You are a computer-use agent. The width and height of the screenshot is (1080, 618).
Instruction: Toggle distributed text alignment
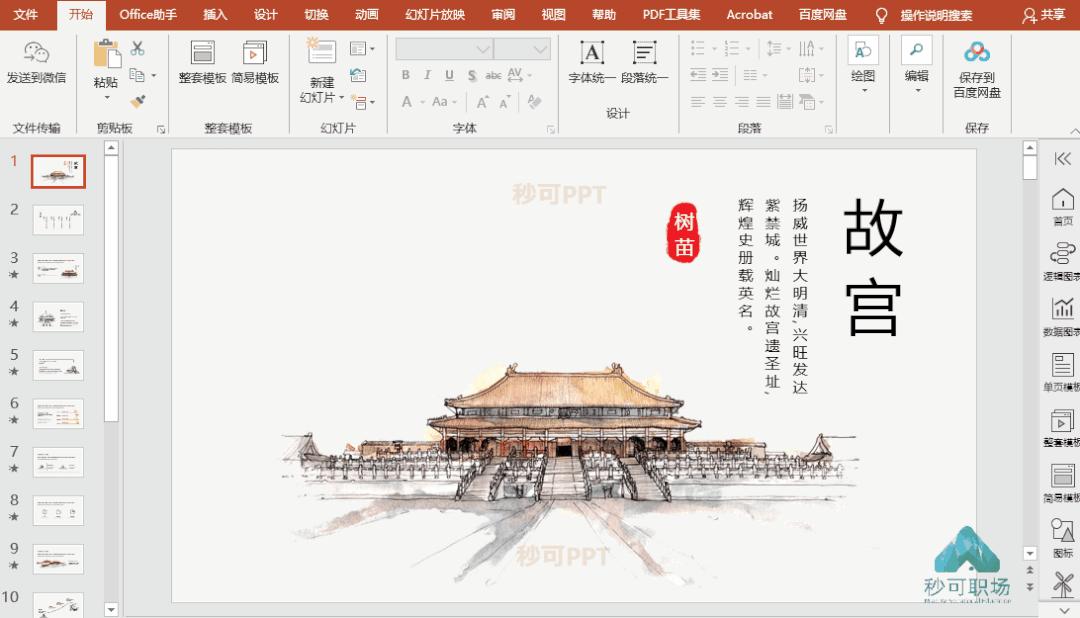[785, 102]
